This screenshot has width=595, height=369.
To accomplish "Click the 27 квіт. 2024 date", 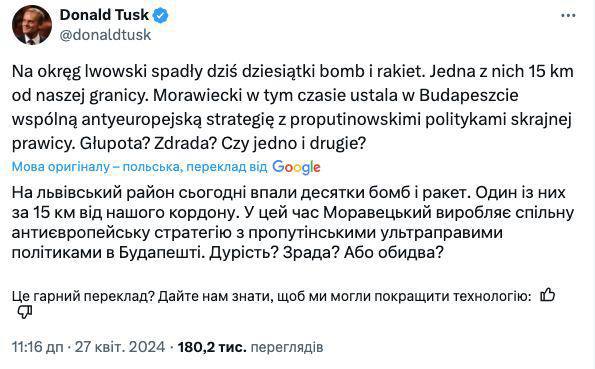I will coord(120,347).
